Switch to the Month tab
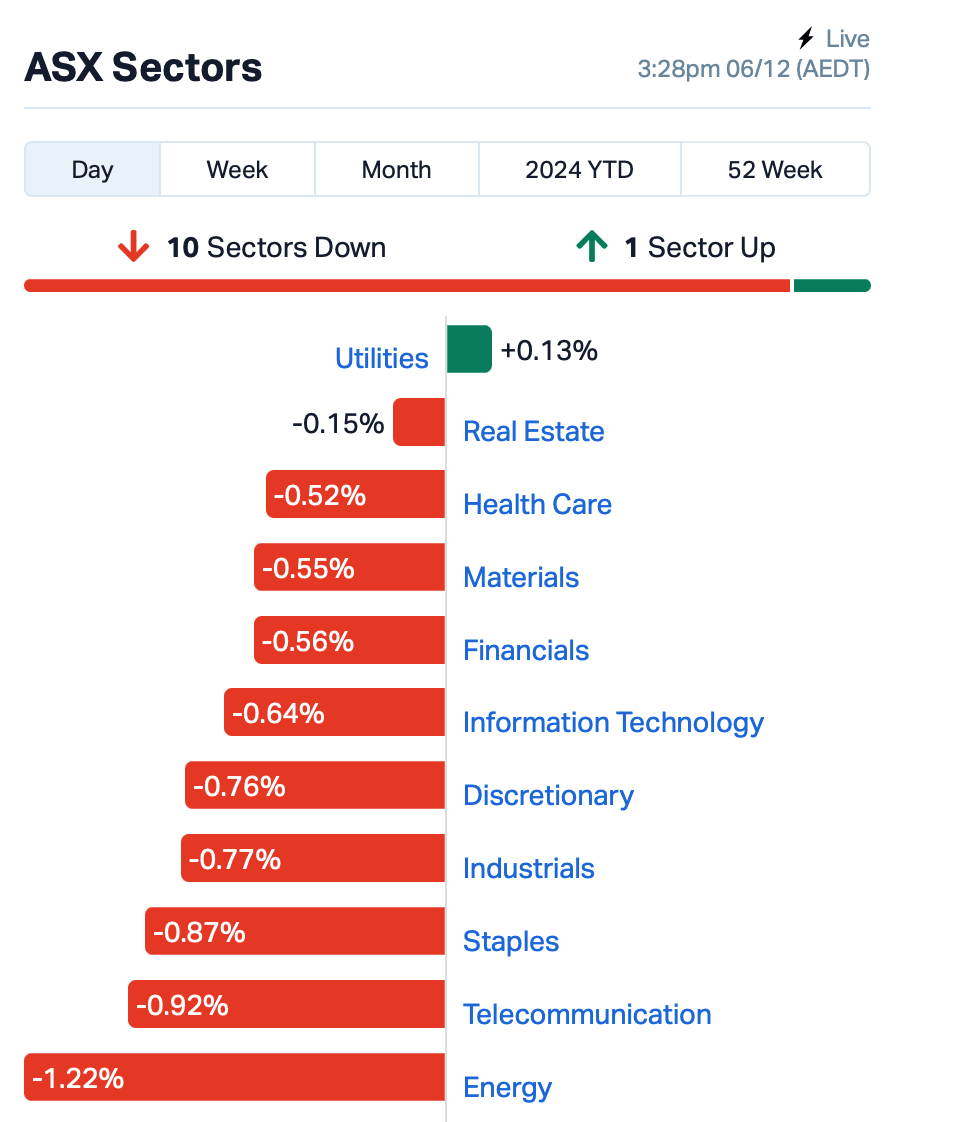The height and width of the screenshot is (1122, 962). (397, 170)
